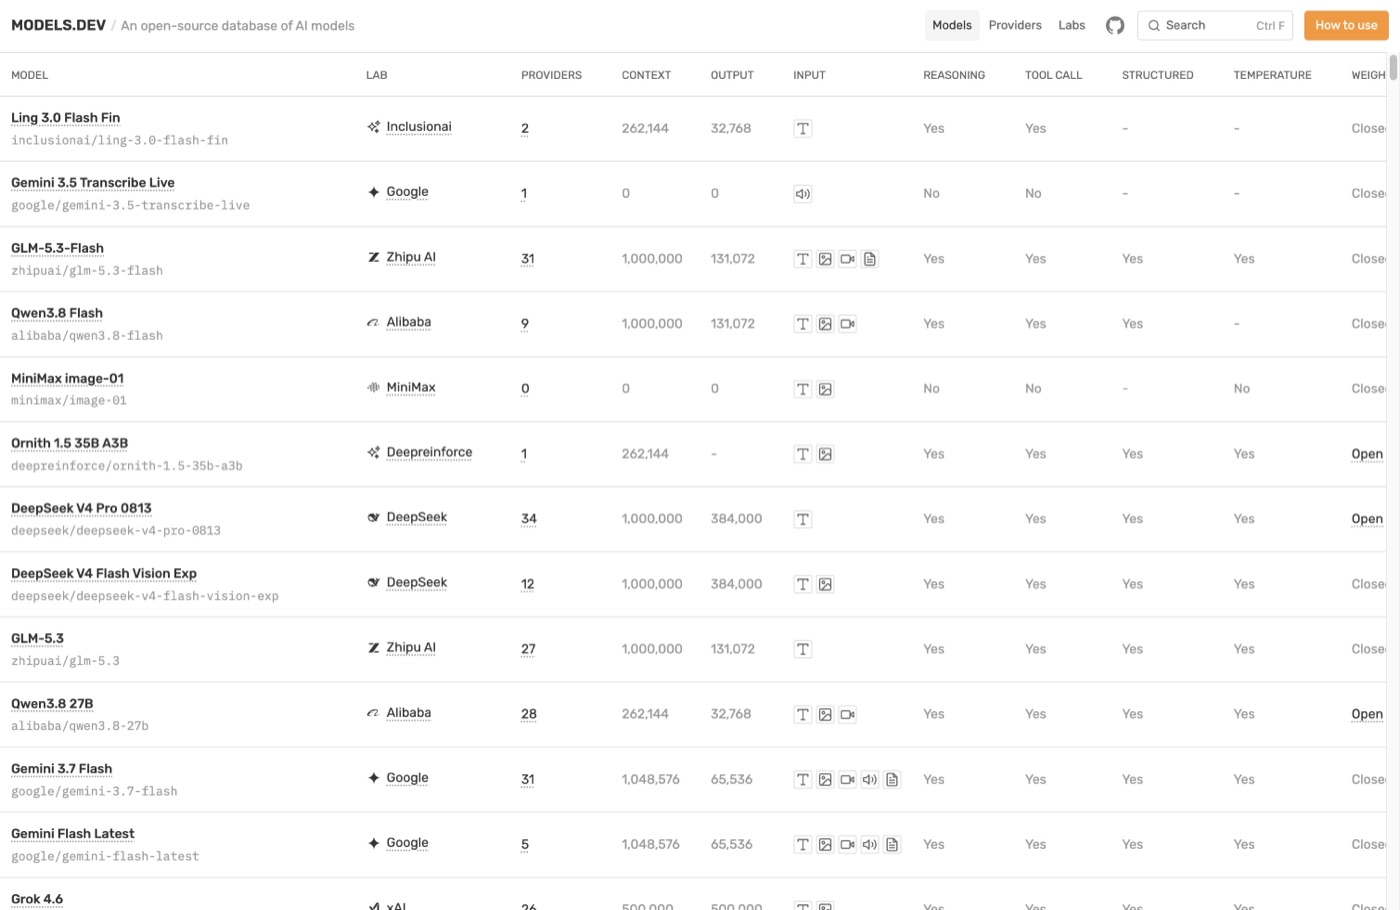
Task: Click model ID text google/gemini-flash-latest
Action: pos(105,857)
